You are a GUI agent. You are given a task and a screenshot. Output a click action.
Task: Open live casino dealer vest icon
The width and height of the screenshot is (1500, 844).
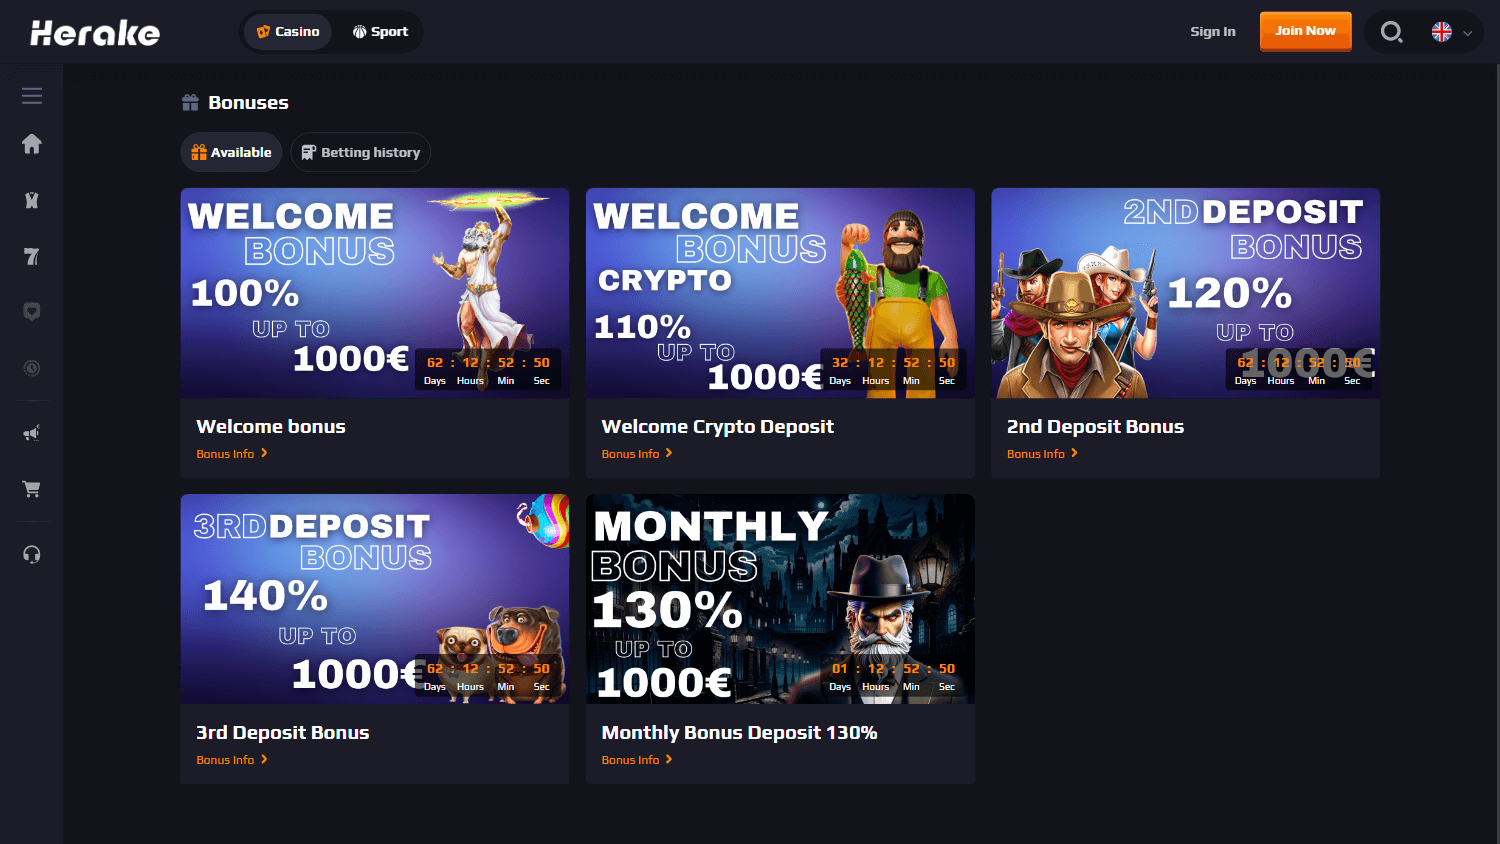[x=32, y=200]
